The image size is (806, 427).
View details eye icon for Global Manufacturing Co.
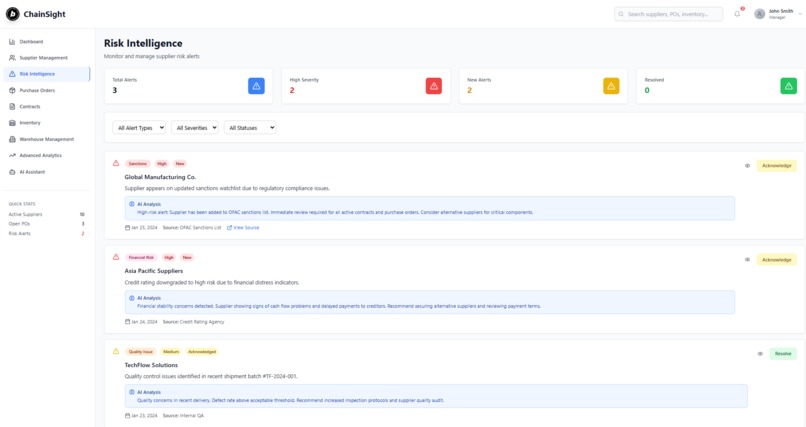click(x=747, y=166)
